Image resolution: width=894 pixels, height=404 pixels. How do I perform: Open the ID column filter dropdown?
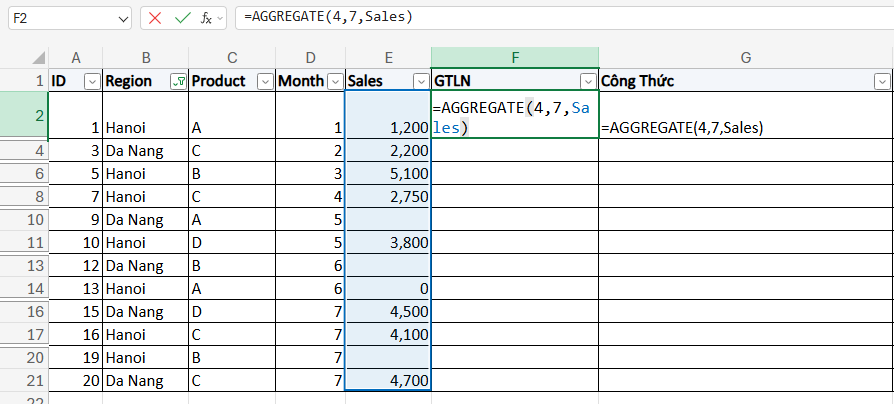pos(92,81)
